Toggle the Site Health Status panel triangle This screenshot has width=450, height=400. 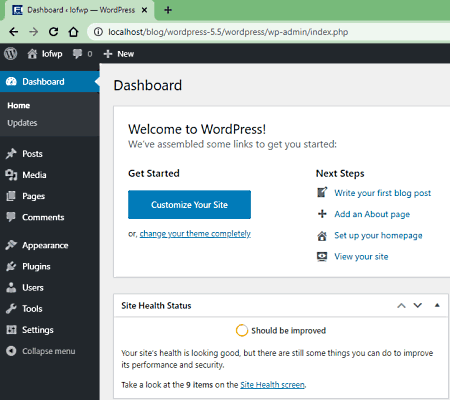click(437, 305)
